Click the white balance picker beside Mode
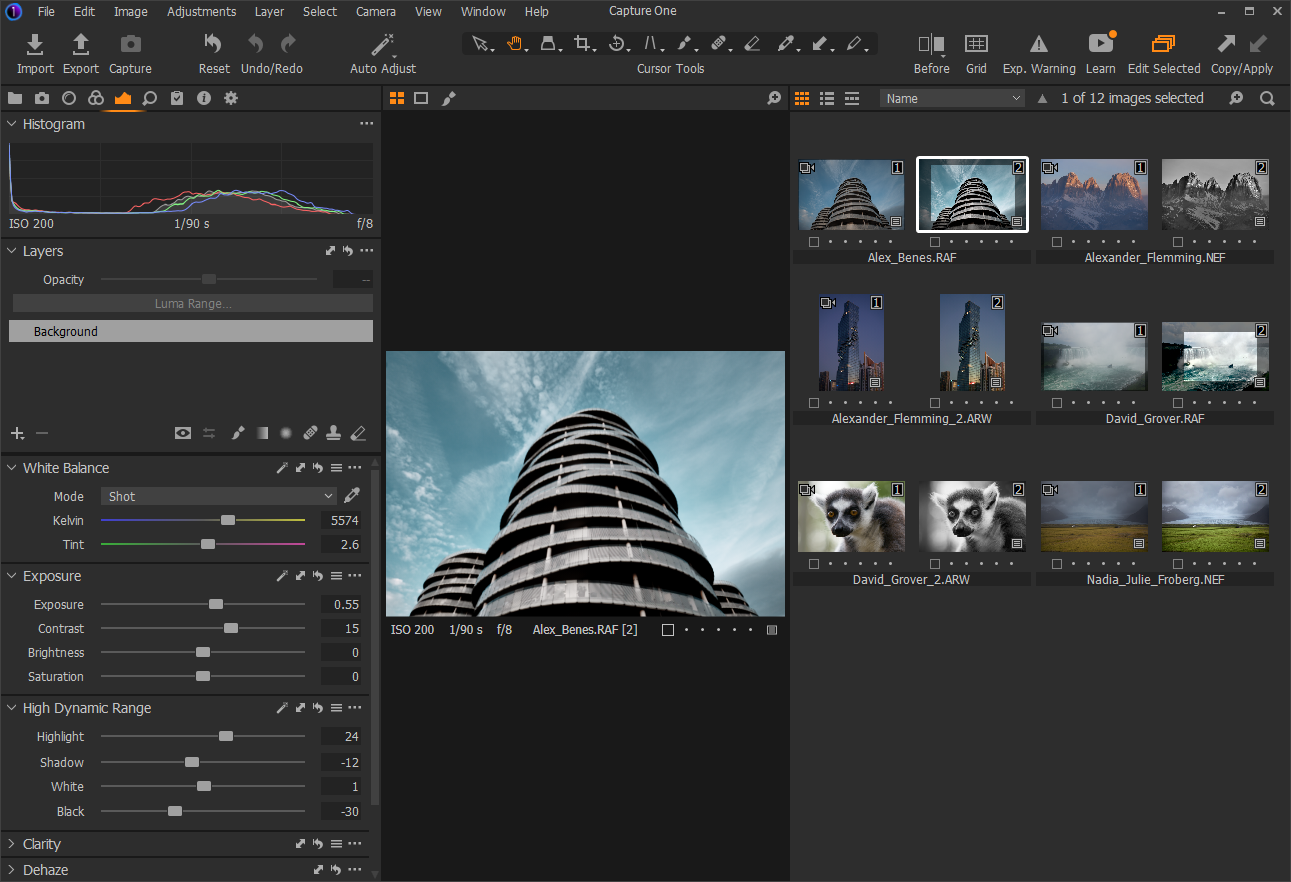Image resolution: width=1291 pixels, height=882 pixels. point(352,496)
